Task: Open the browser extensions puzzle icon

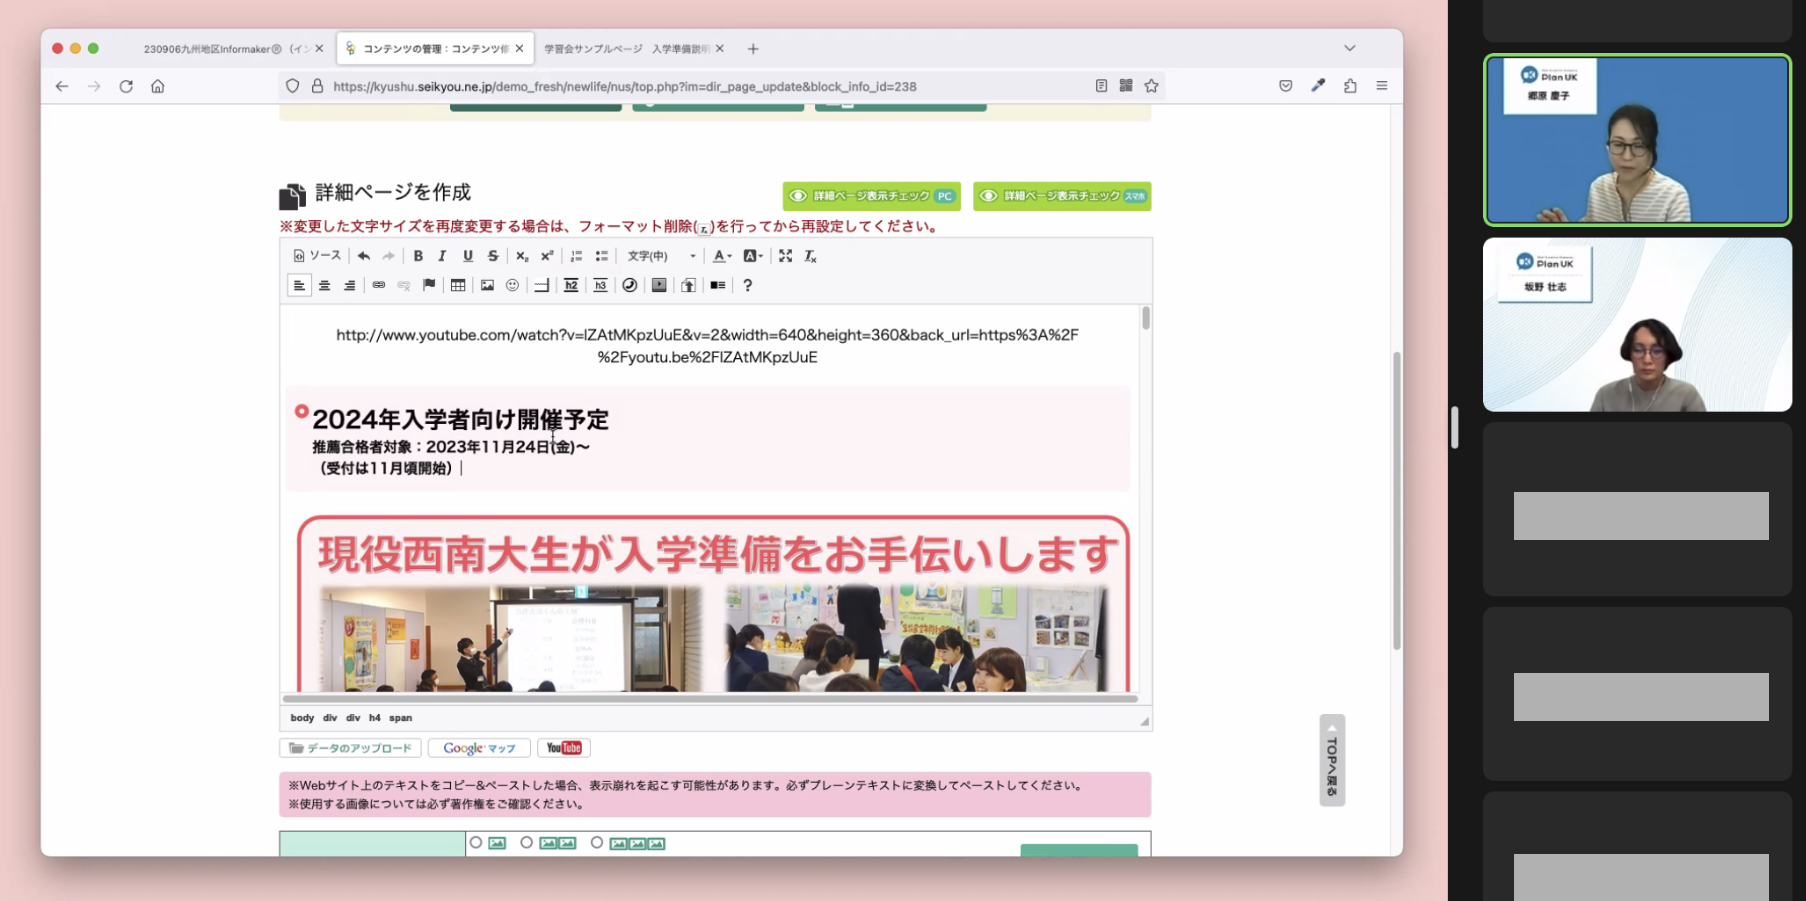Action: [x=1350, y=86]
